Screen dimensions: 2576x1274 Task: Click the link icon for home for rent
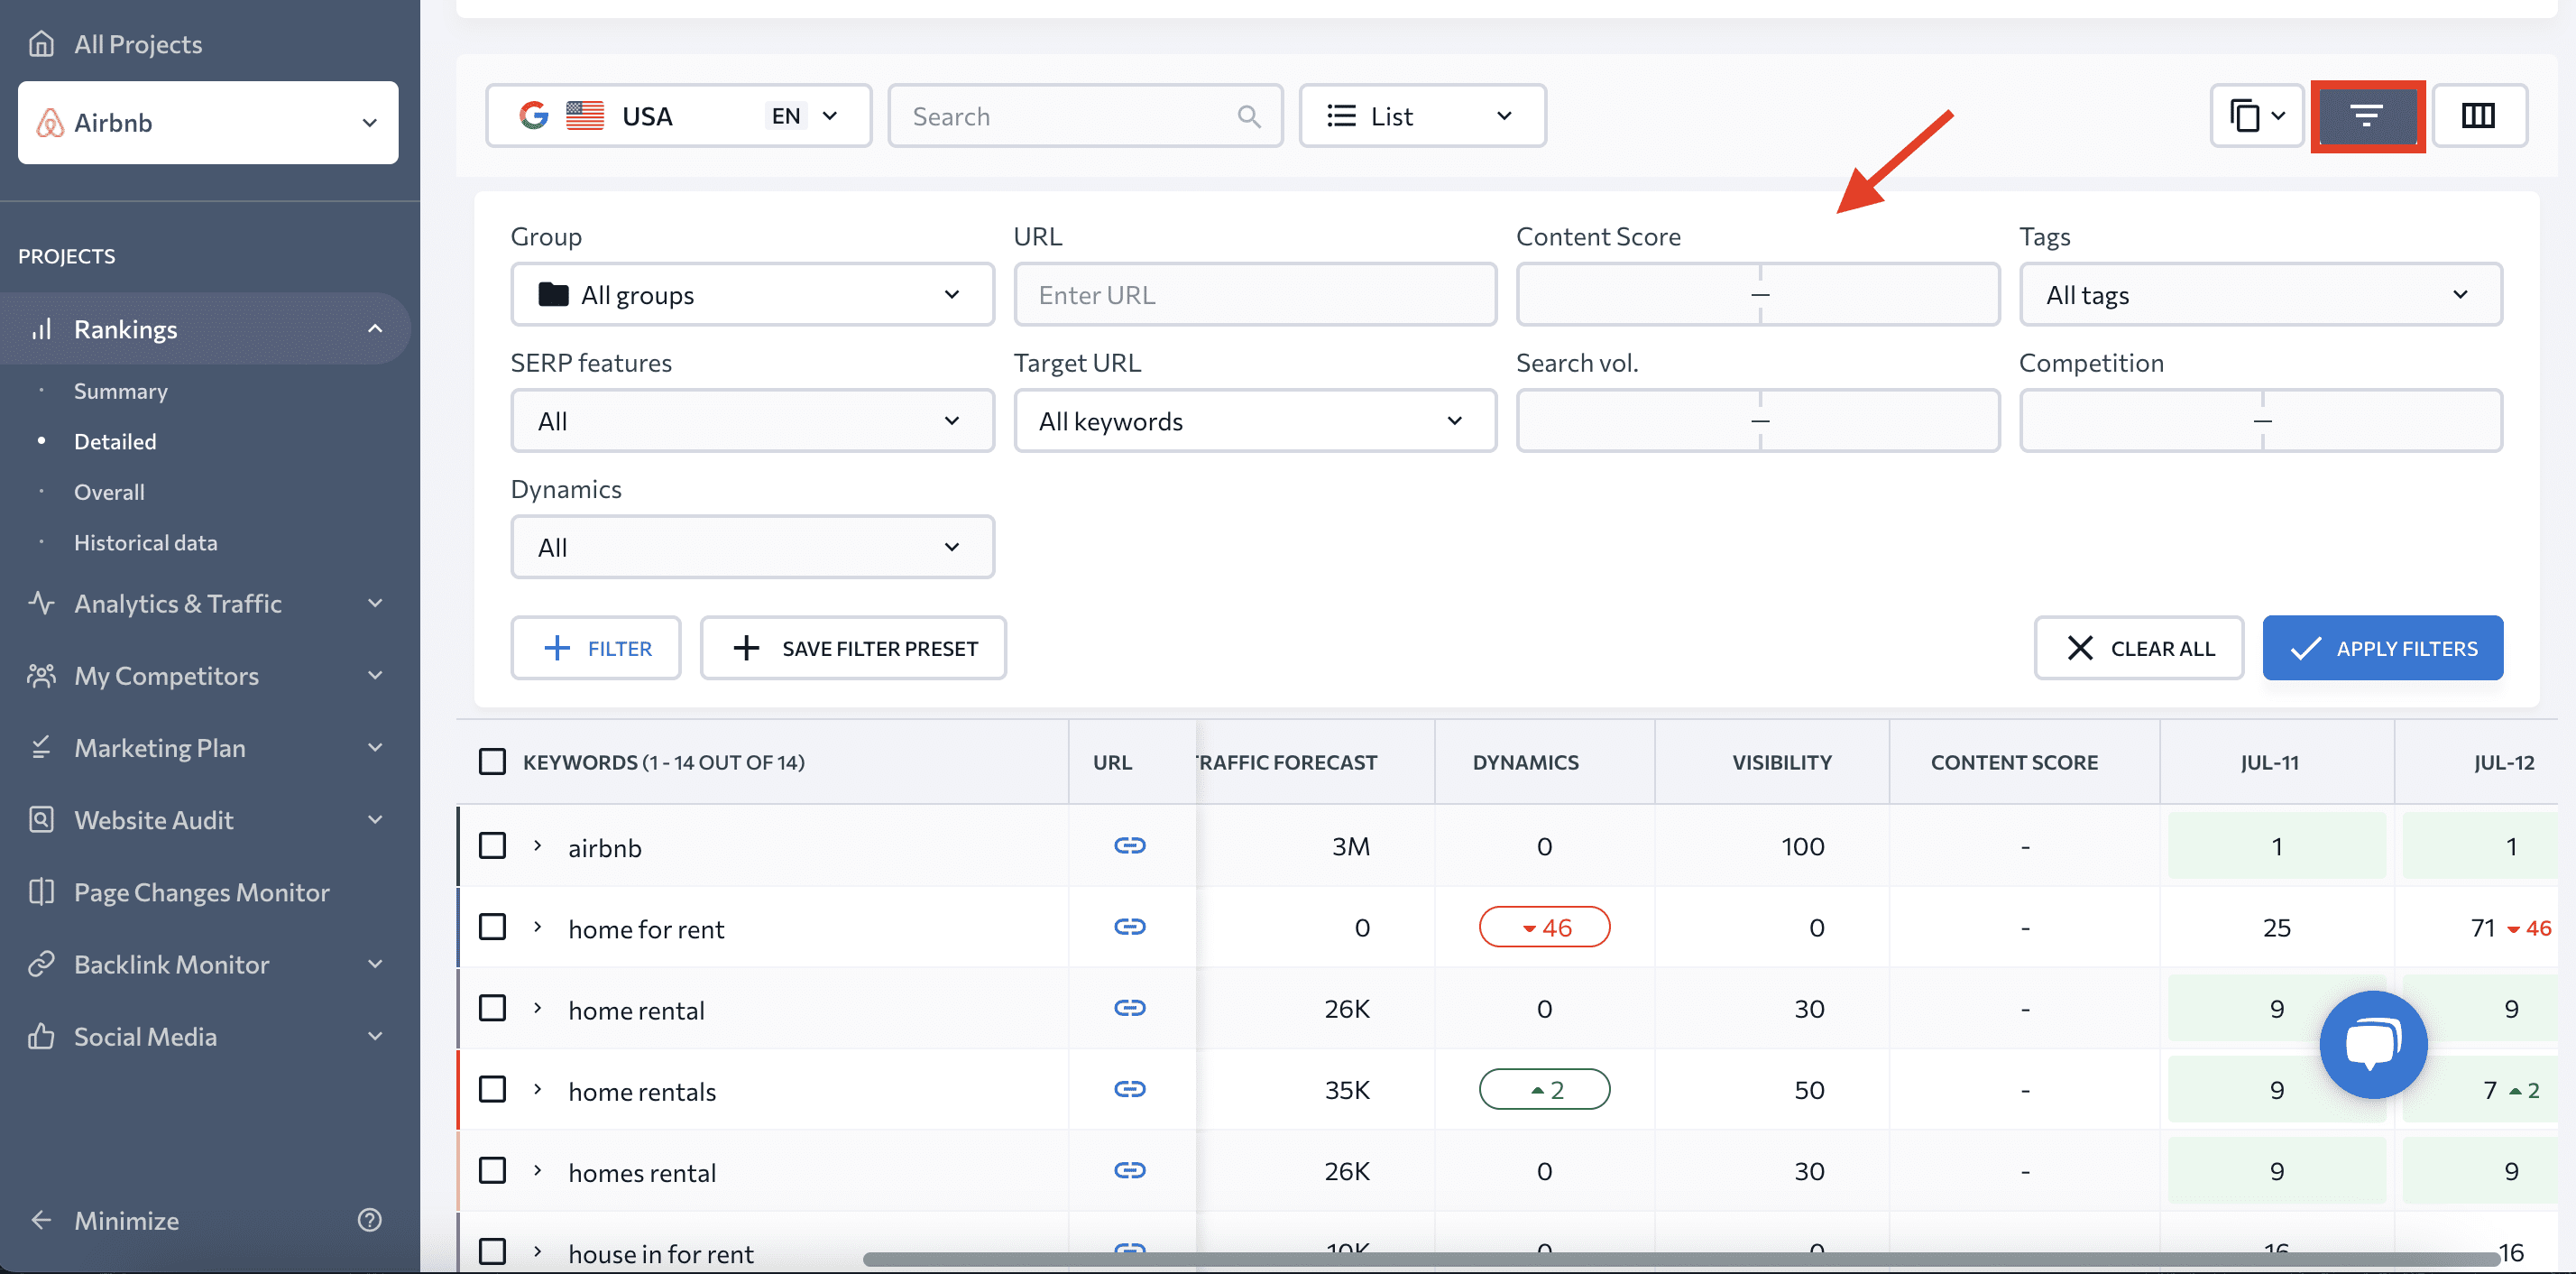point(1130,926)
